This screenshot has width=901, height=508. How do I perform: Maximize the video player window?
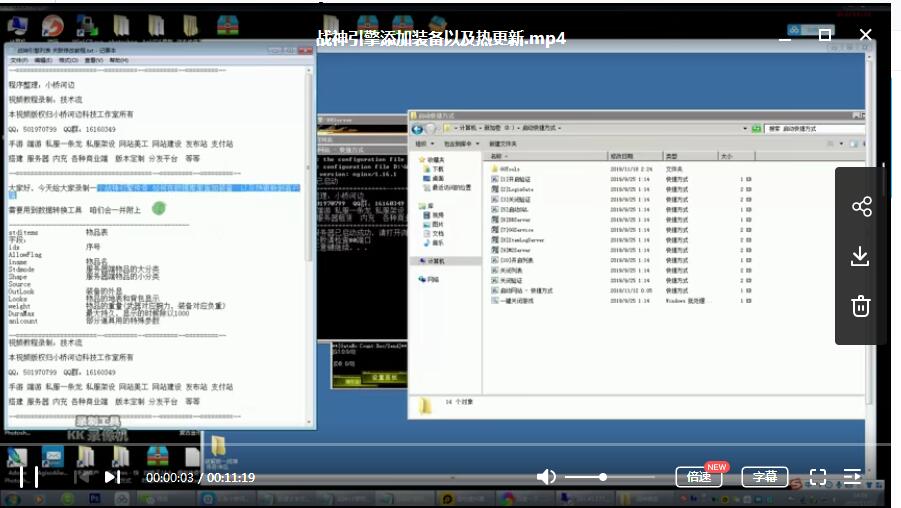tap(825, 34)
